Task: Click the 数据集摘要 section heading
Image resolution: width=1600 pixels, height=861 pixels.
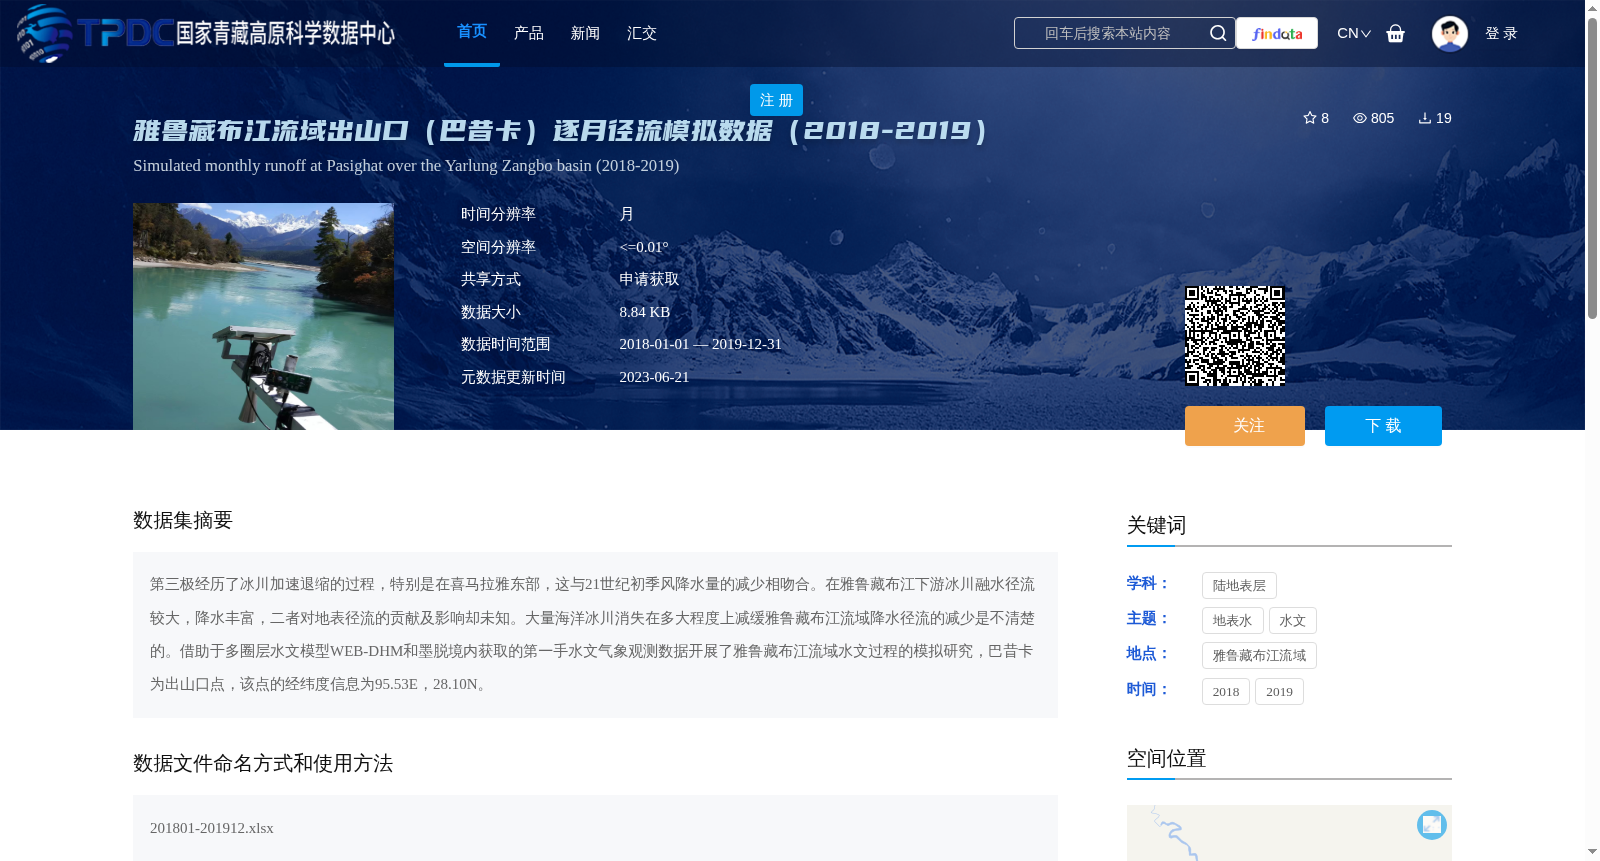Action: point(183,520)
